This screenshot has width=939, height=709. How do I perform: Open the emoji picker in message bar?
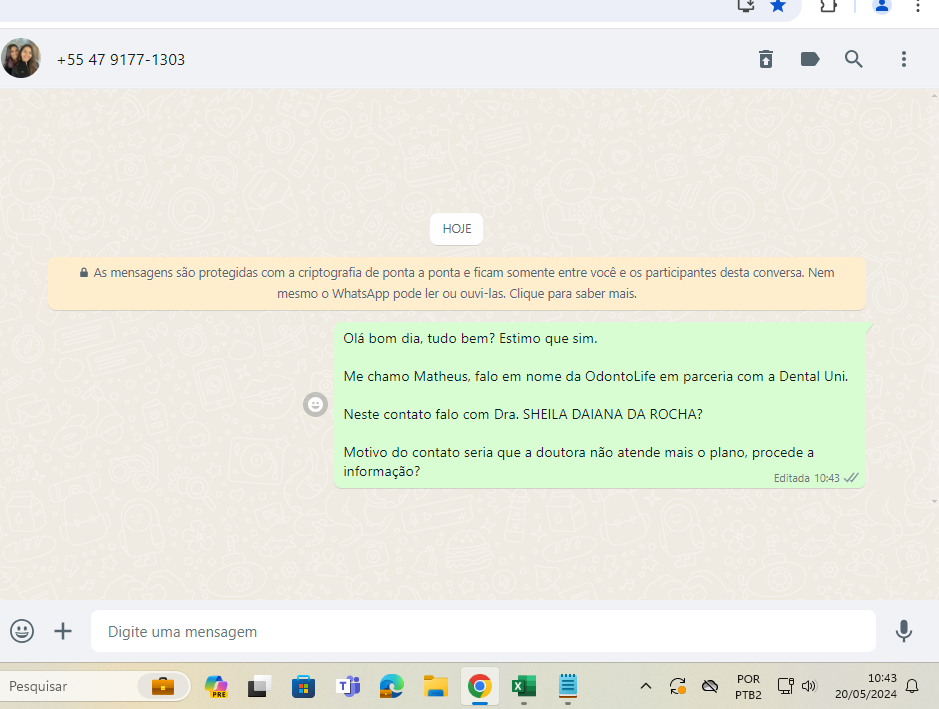tap(22, 631)
